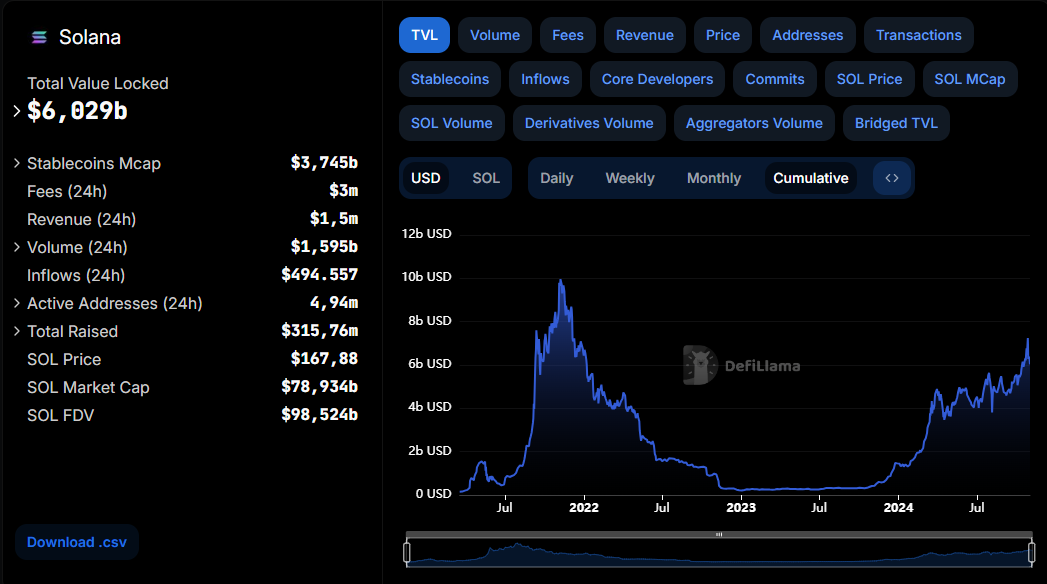This screenshot has height=584, width=1047.
Task: Click the 10b USD y-axis label
Action: [426, 276]
